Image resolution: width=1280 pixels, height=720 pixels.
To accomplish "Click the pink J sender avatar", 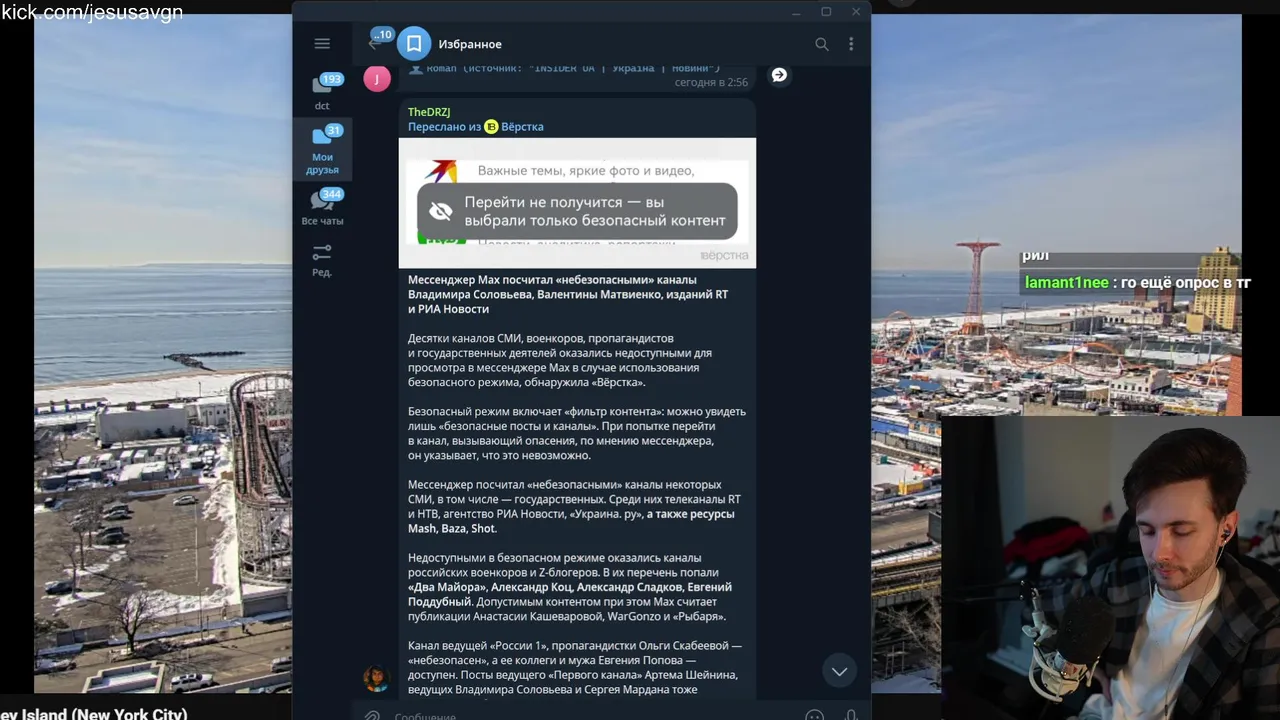I will coord(377,78).
